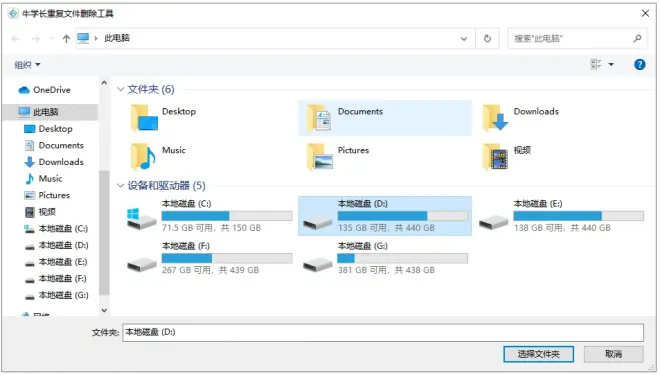Select Downloads in the sidebar
The image size is (660, 375).
(54, 162)
